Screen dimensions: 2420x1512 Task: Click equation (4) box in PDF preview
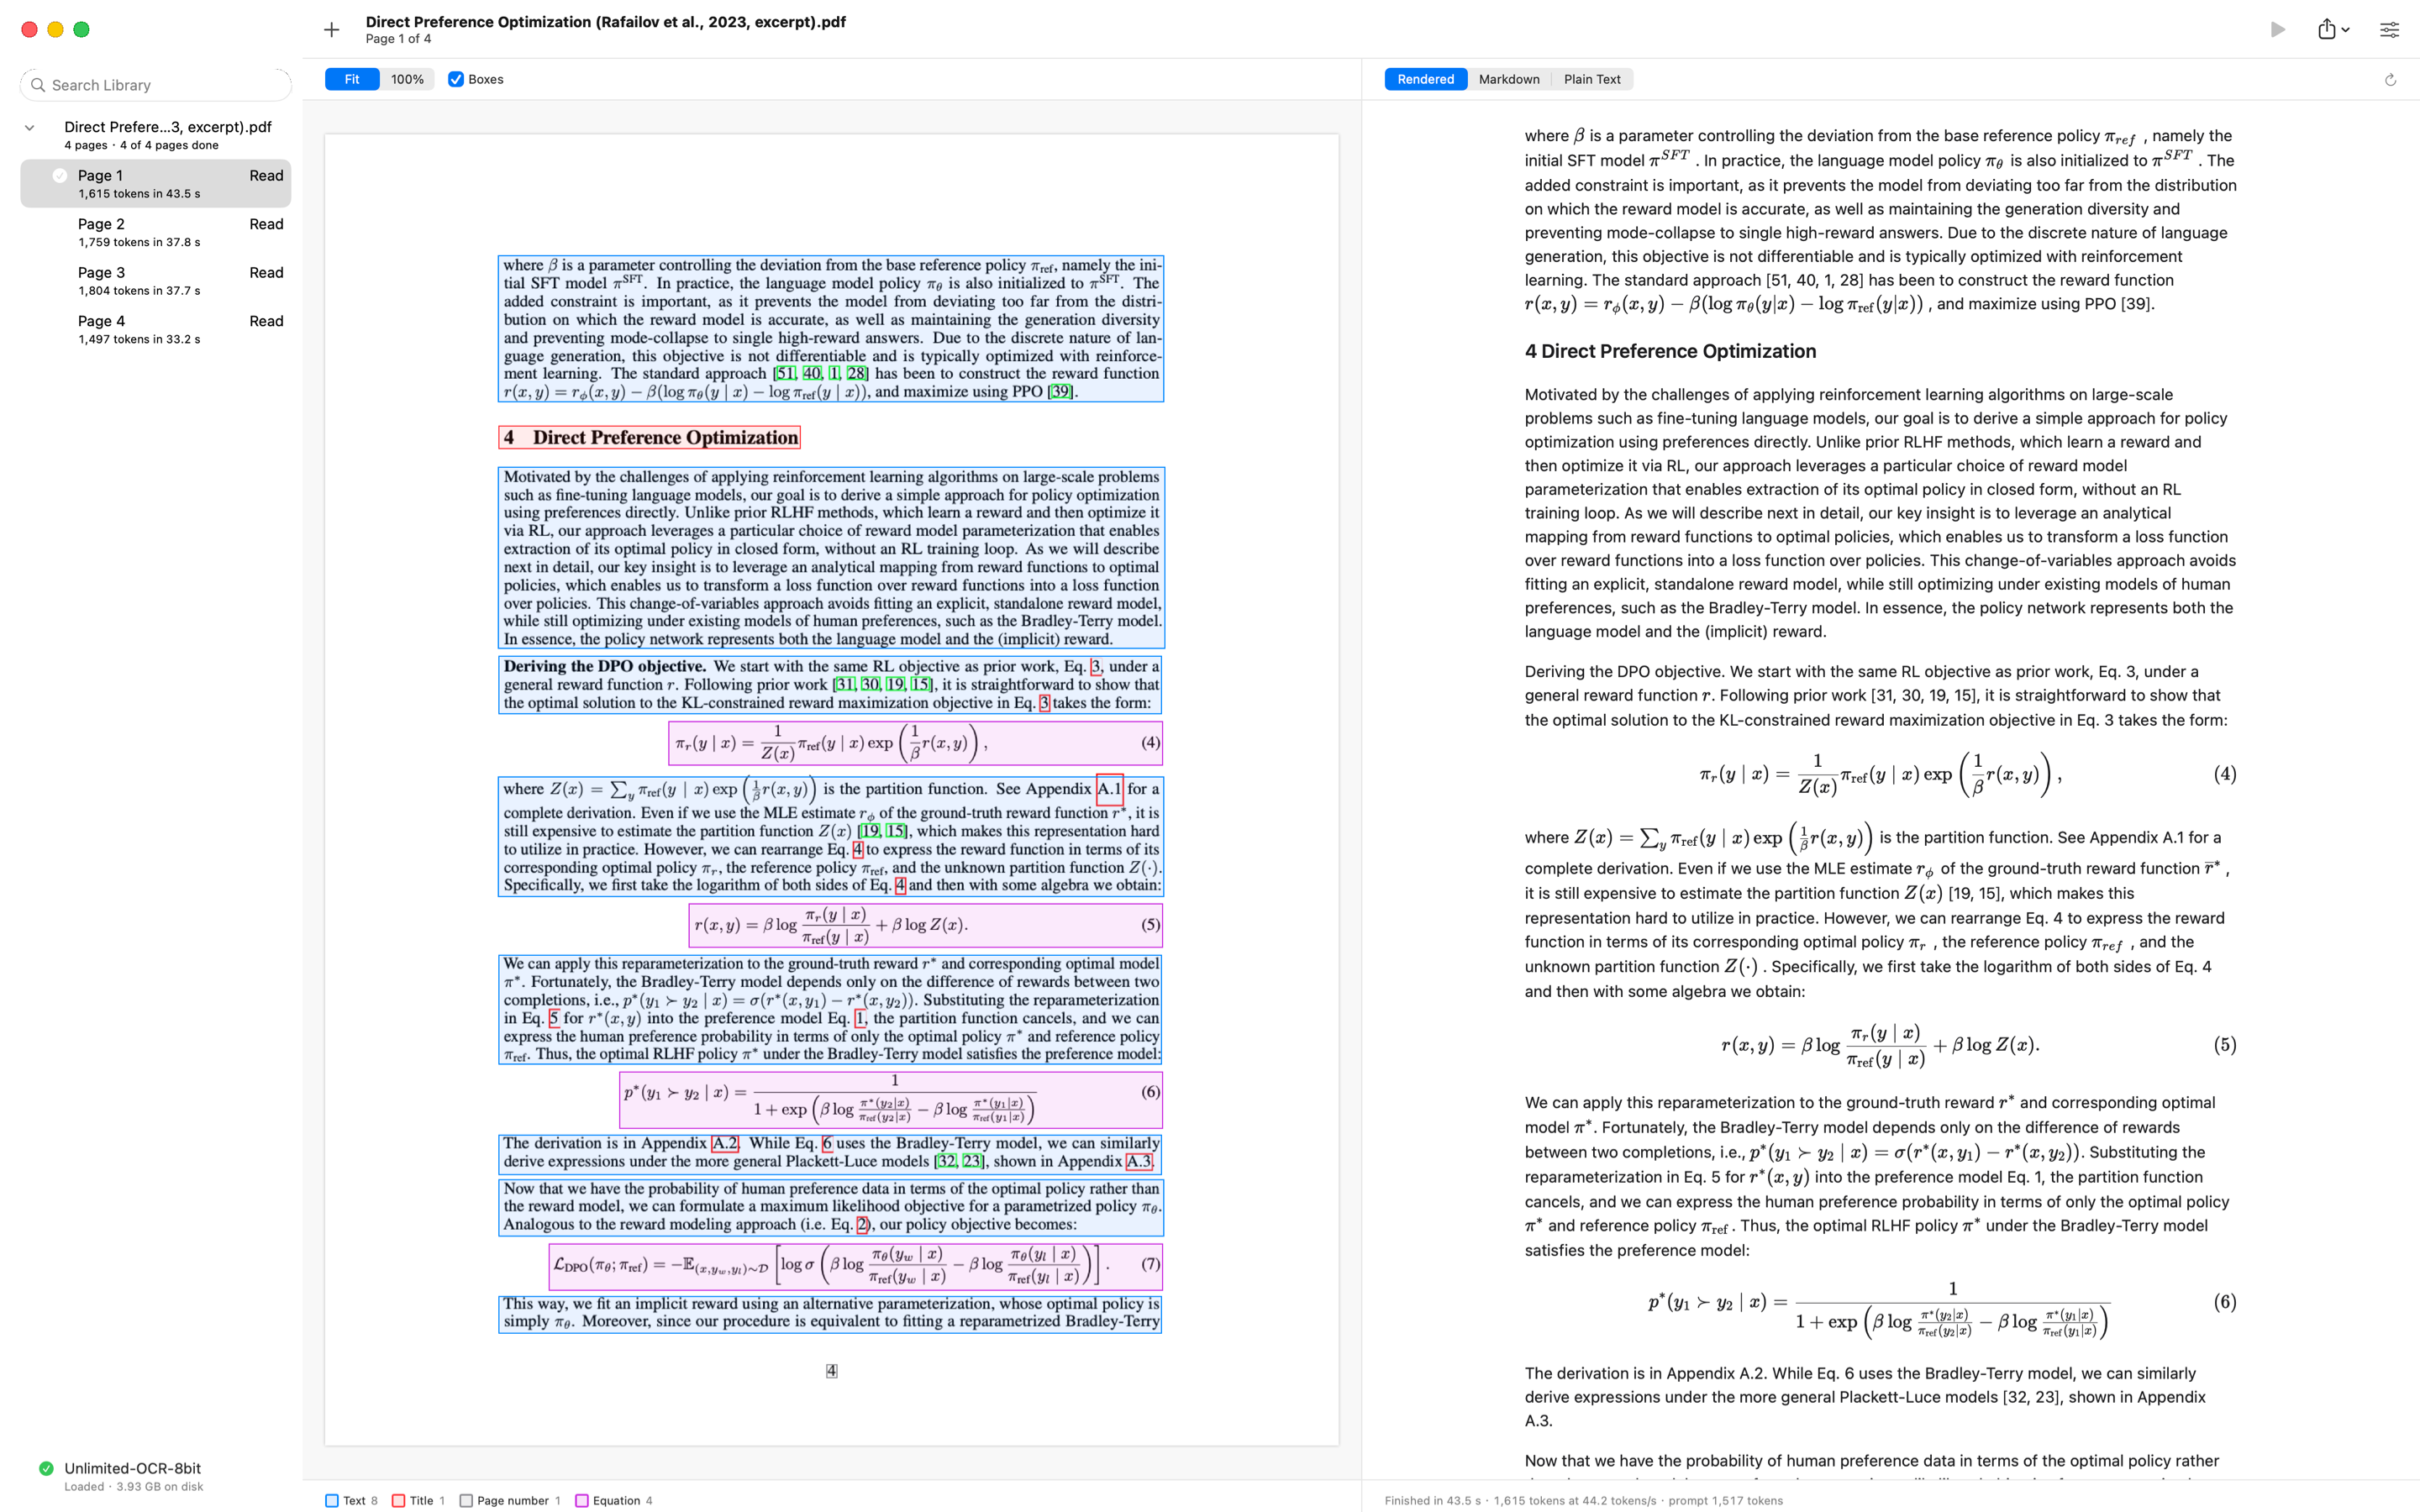click(915, 743)
